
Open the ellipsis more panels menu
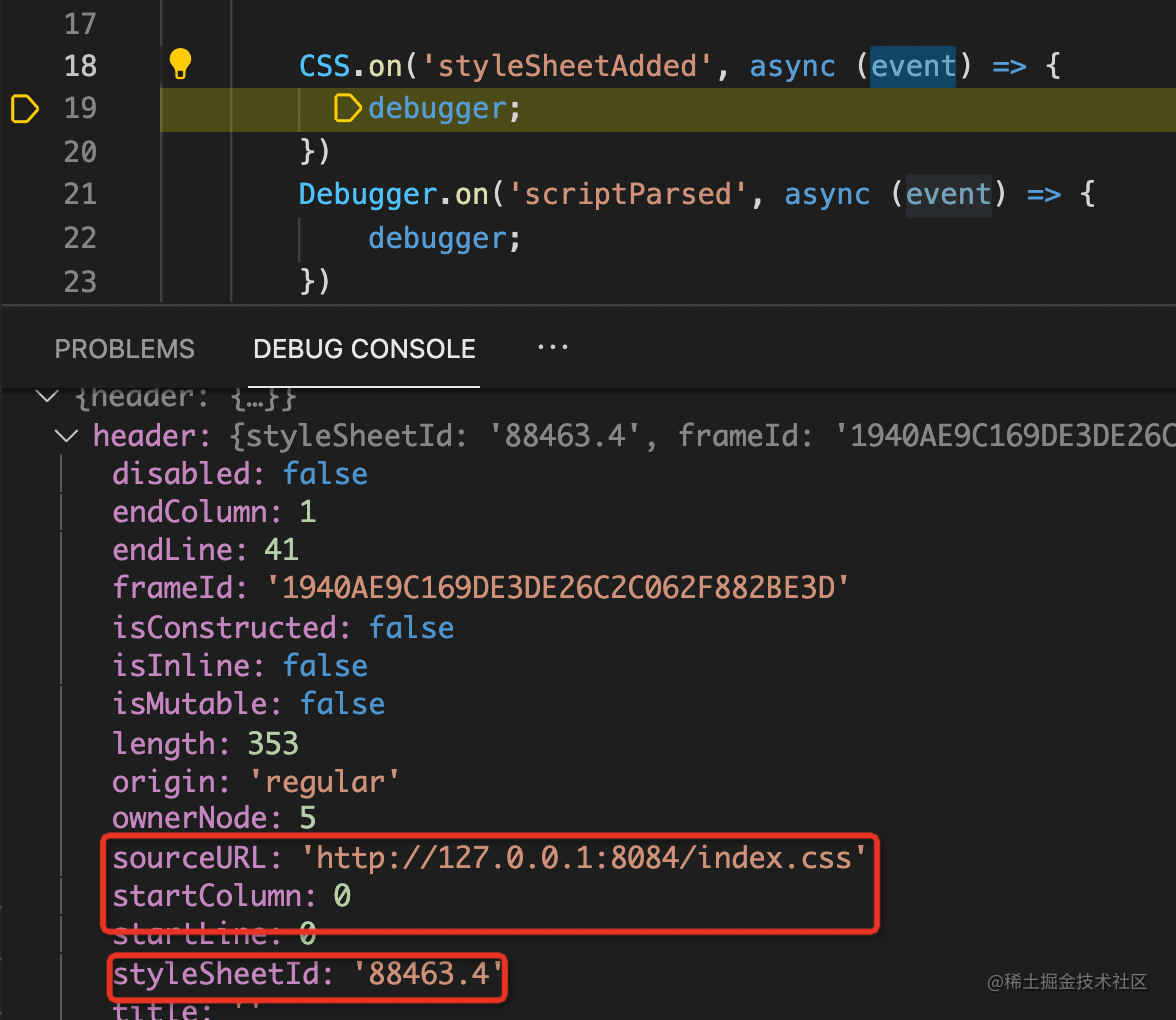pos(552,348)
